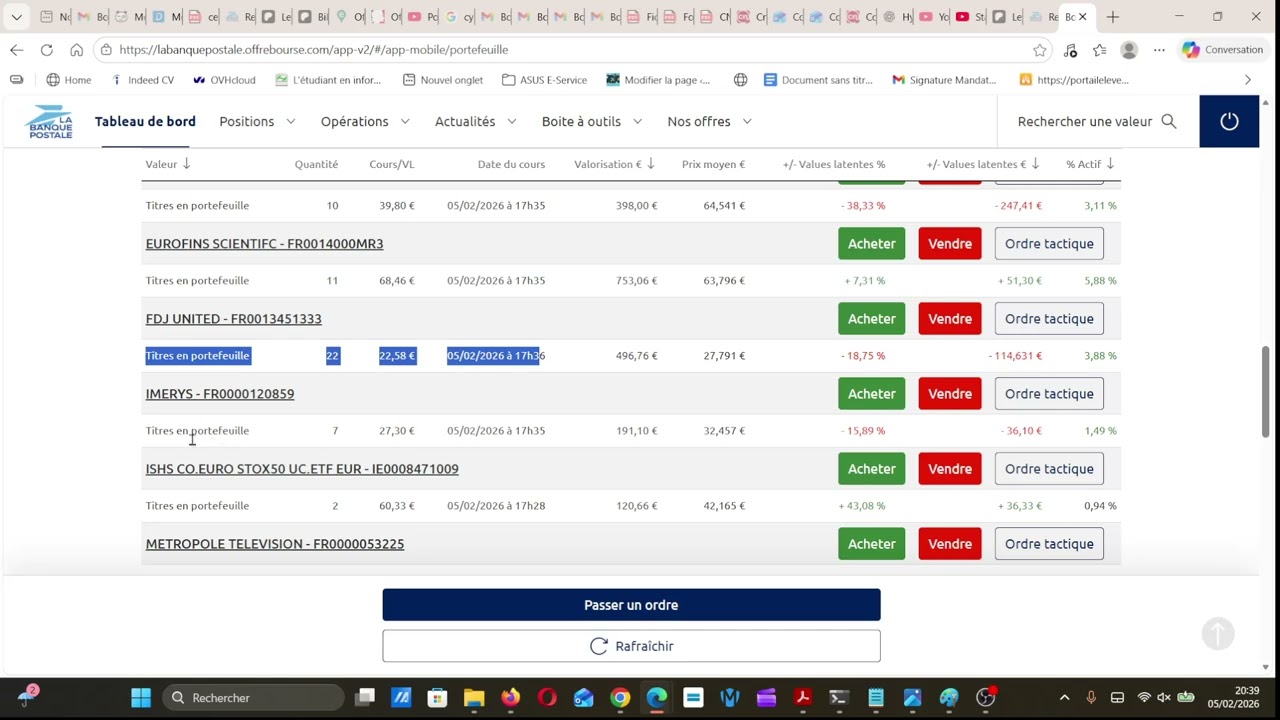Open the browser profile avatar
Screen dimensions: 1280x720
pos(1129,49)
